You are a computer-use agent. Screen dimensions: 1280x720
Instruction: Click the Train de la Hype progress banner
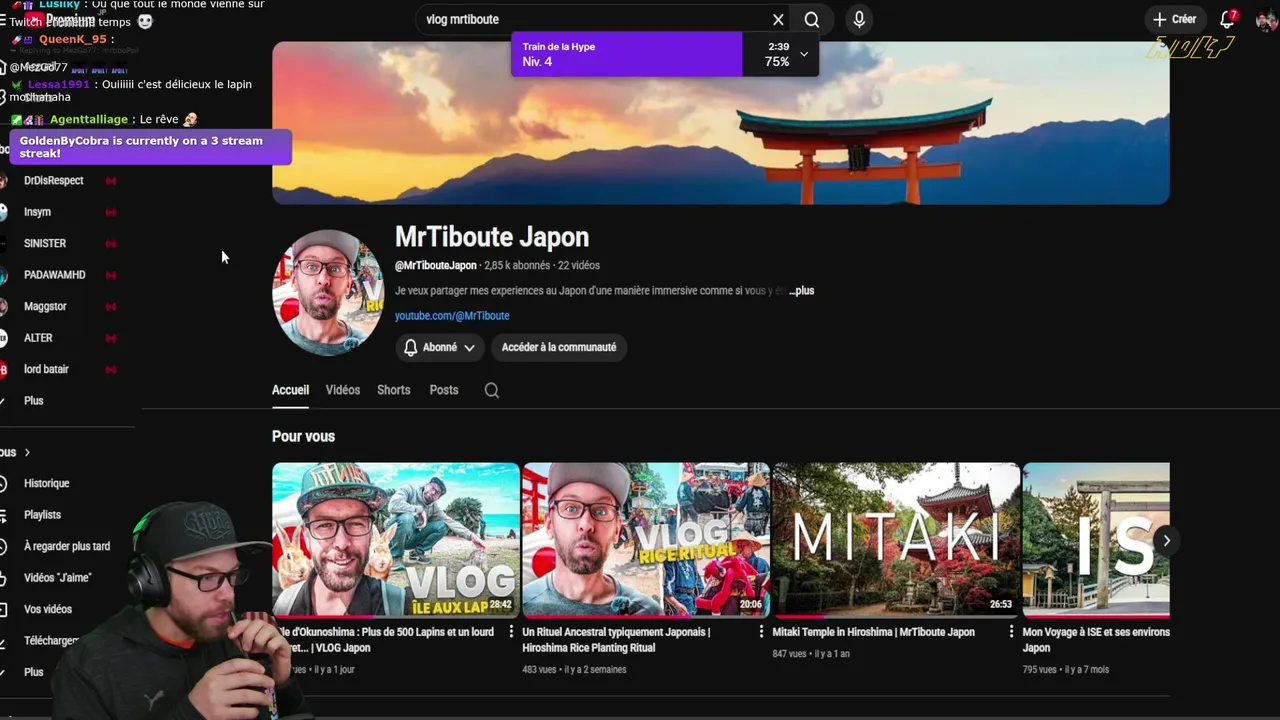coord(665,54)
